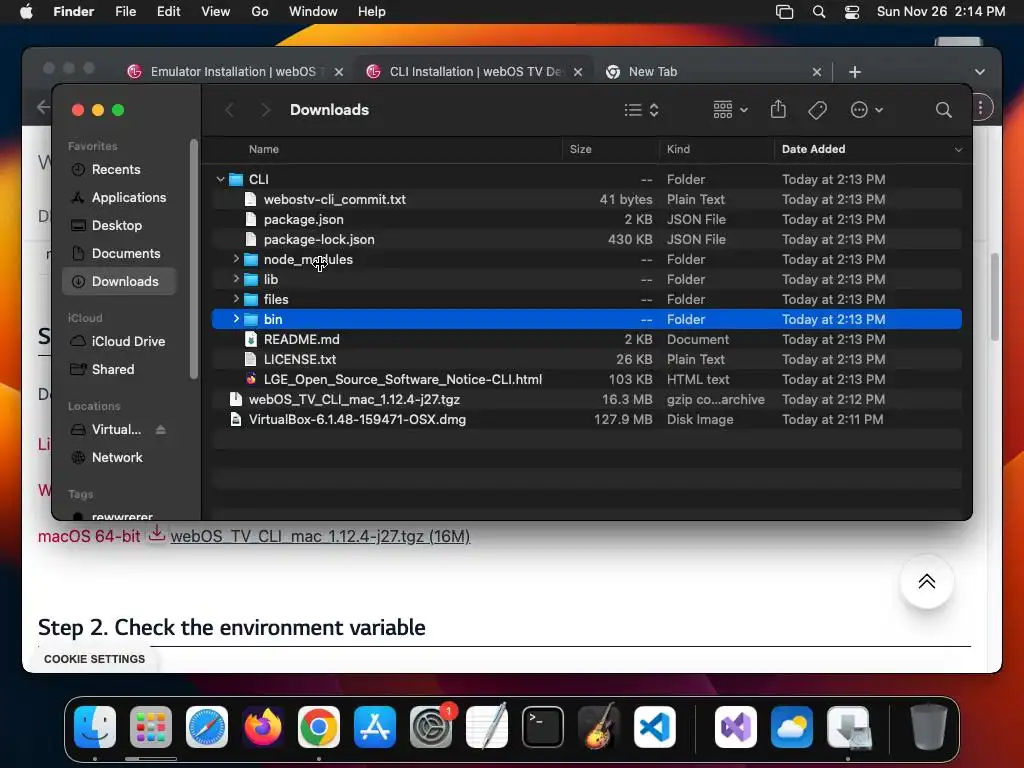Image resolution: width=1024 pixels, height=768 pixels.
Task: Open Spotlight search in menu bar
Action: coord(818,12)
